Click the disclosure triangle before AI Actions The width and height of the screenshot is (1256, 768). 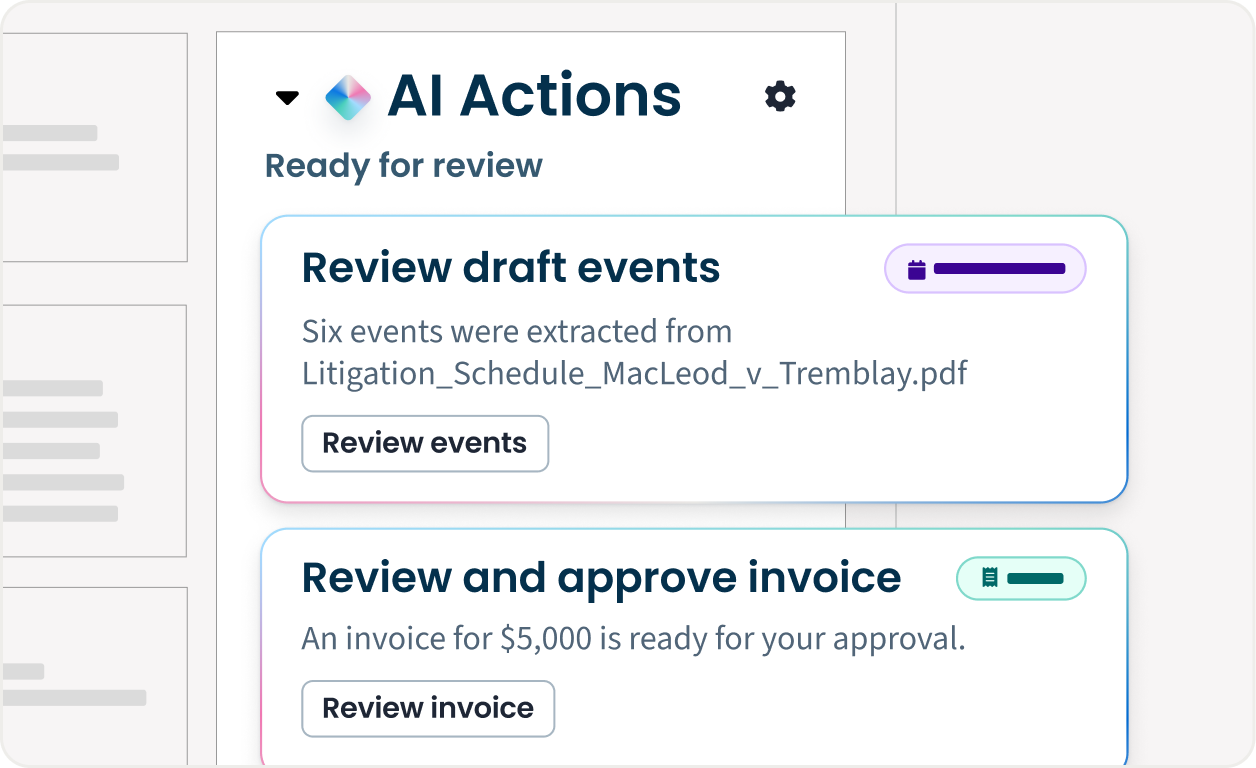pyautogui.click(x=287, y=98)
